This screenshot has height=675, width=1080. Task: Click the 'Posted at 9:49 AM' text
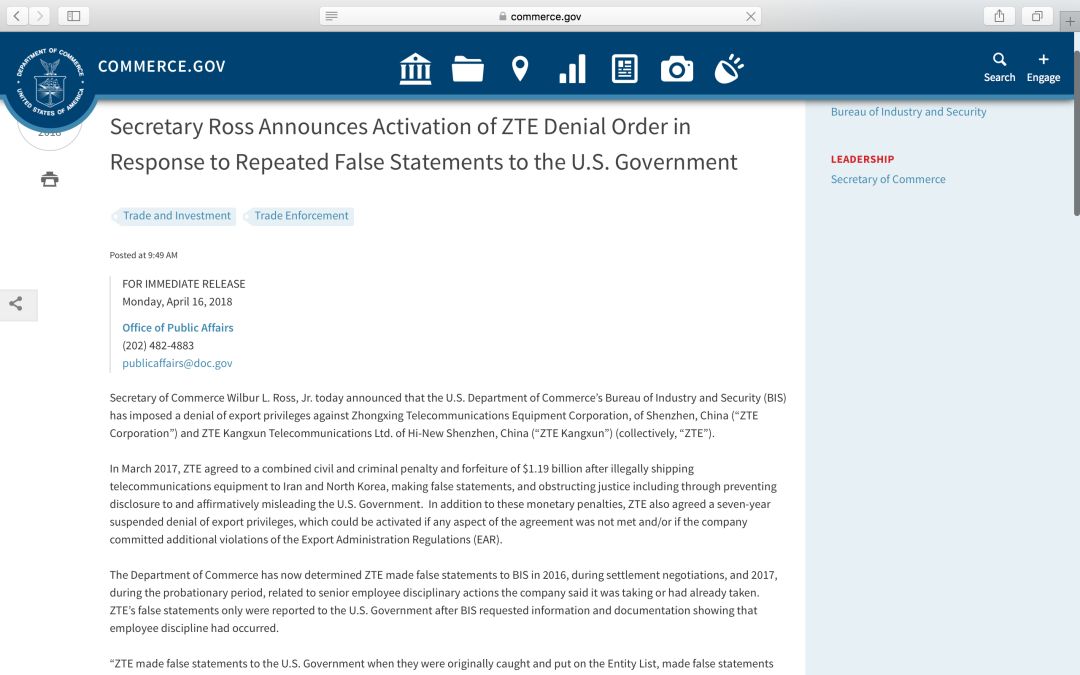143,255
